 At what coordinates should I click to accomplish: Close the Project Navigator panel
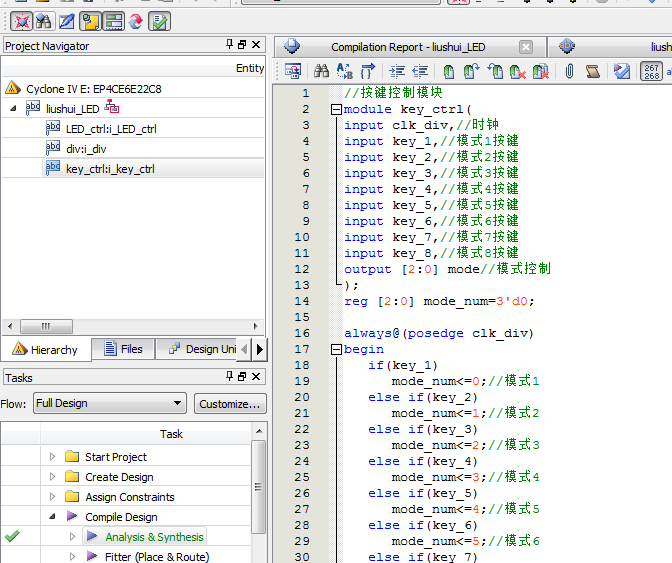pos(256,45)
